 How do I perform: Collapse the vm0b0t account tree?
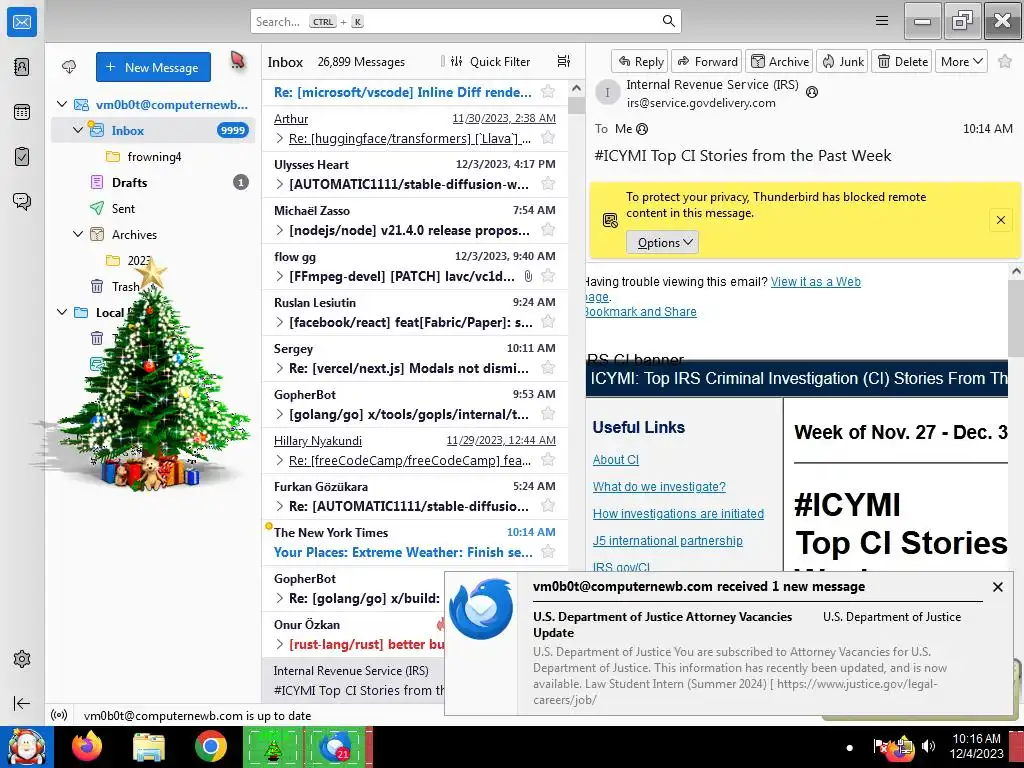click(x=62, y=104)
